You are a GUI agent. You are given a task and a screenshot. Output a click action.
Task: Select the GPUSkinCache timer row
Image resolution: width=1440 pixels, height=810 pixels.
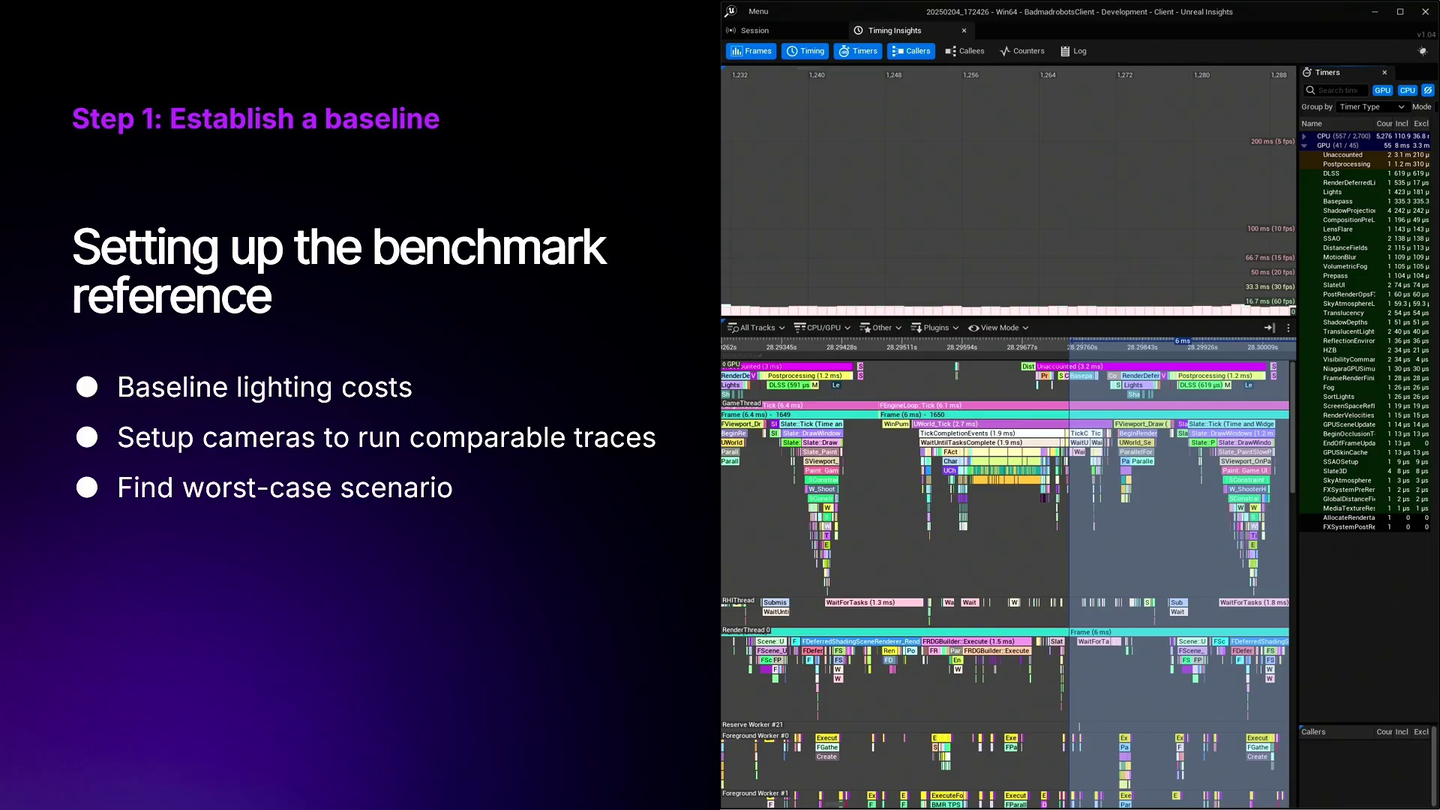1367,452
